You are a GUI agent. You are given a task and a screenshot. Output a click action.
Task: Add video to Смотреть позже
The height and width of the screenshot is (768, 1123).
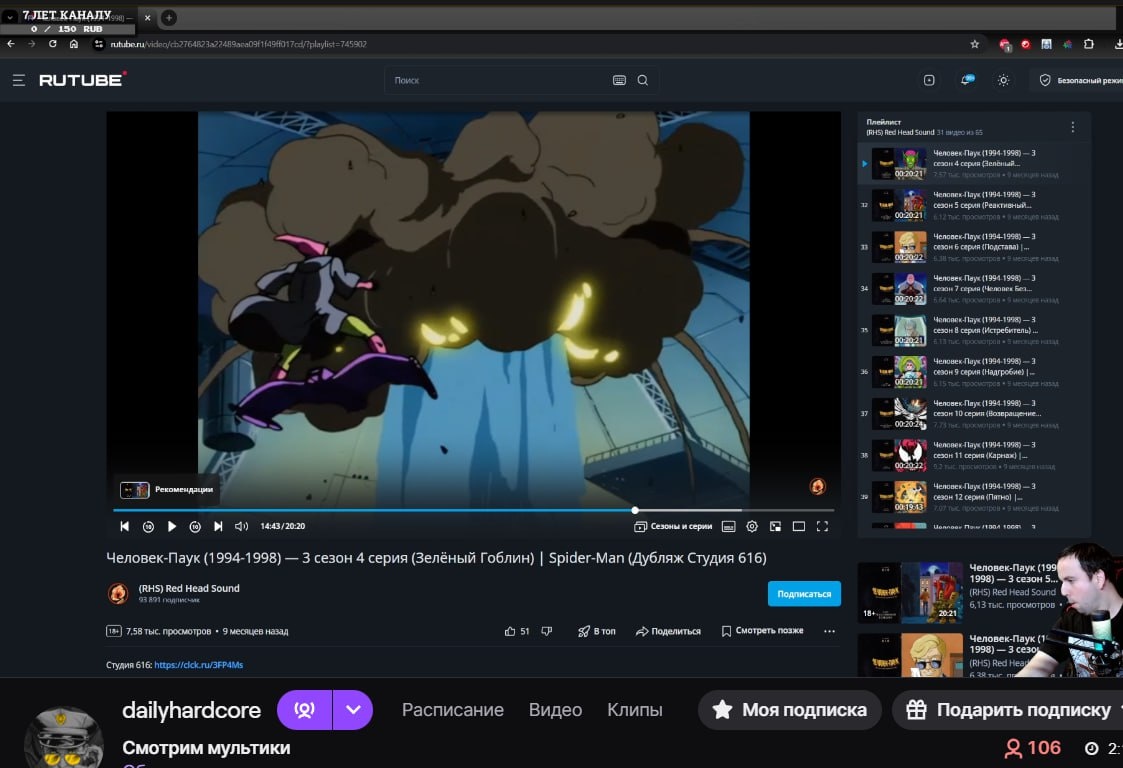[762, 630]
